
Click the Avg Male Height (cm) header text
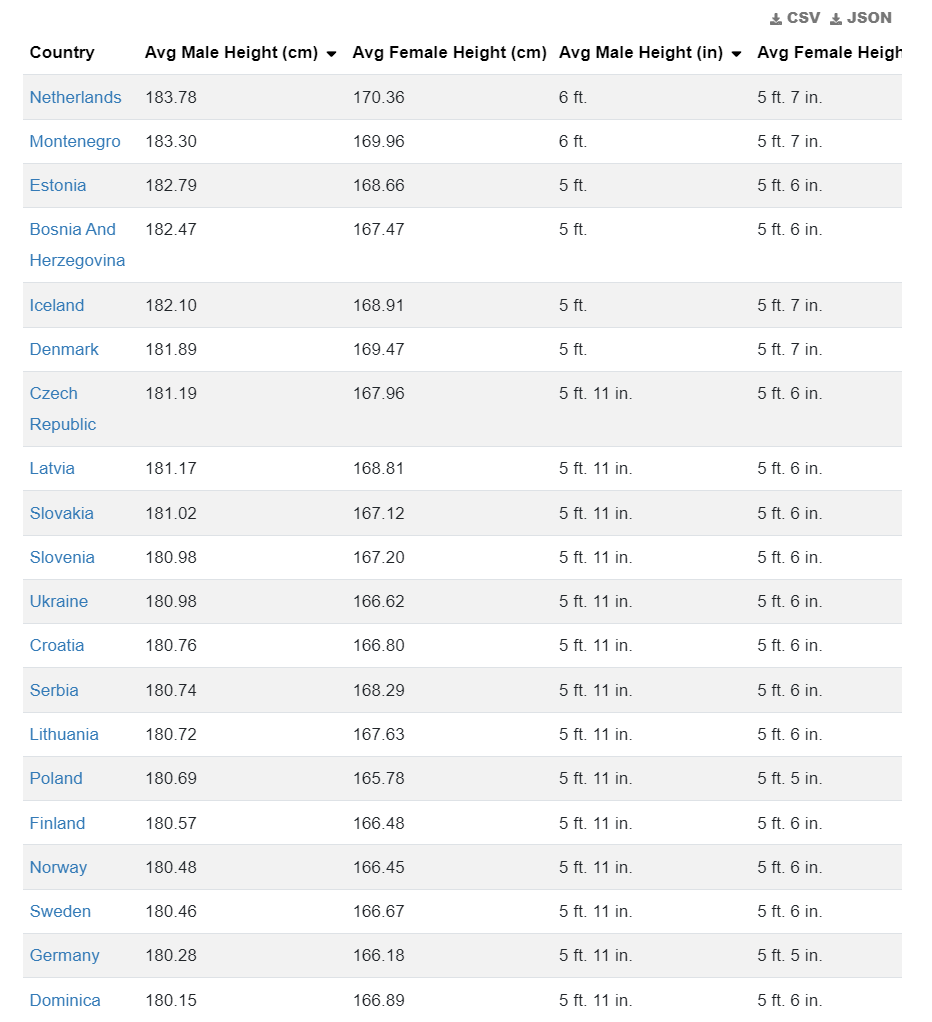click(231, 52)
